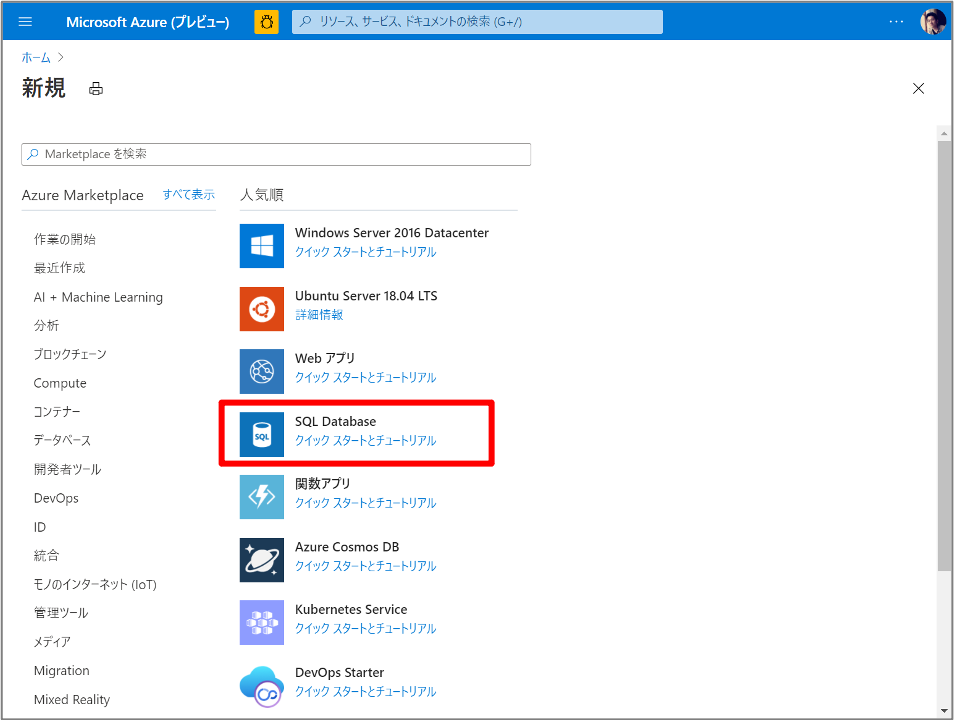Viewport: 954px width, 720px height.
Task: Open SQL Database quick start tutorial link
Action: tap(366, 441)
